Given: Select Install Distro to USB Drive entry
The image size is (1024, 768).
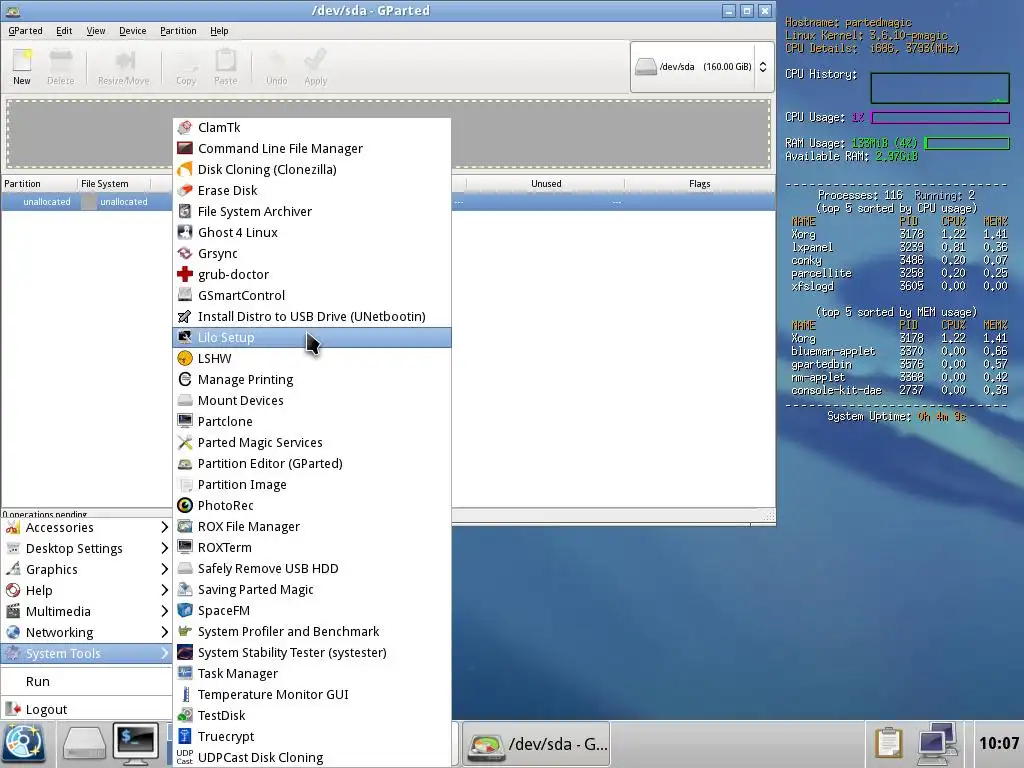Looking at the screenshot, I should point(312,317).
